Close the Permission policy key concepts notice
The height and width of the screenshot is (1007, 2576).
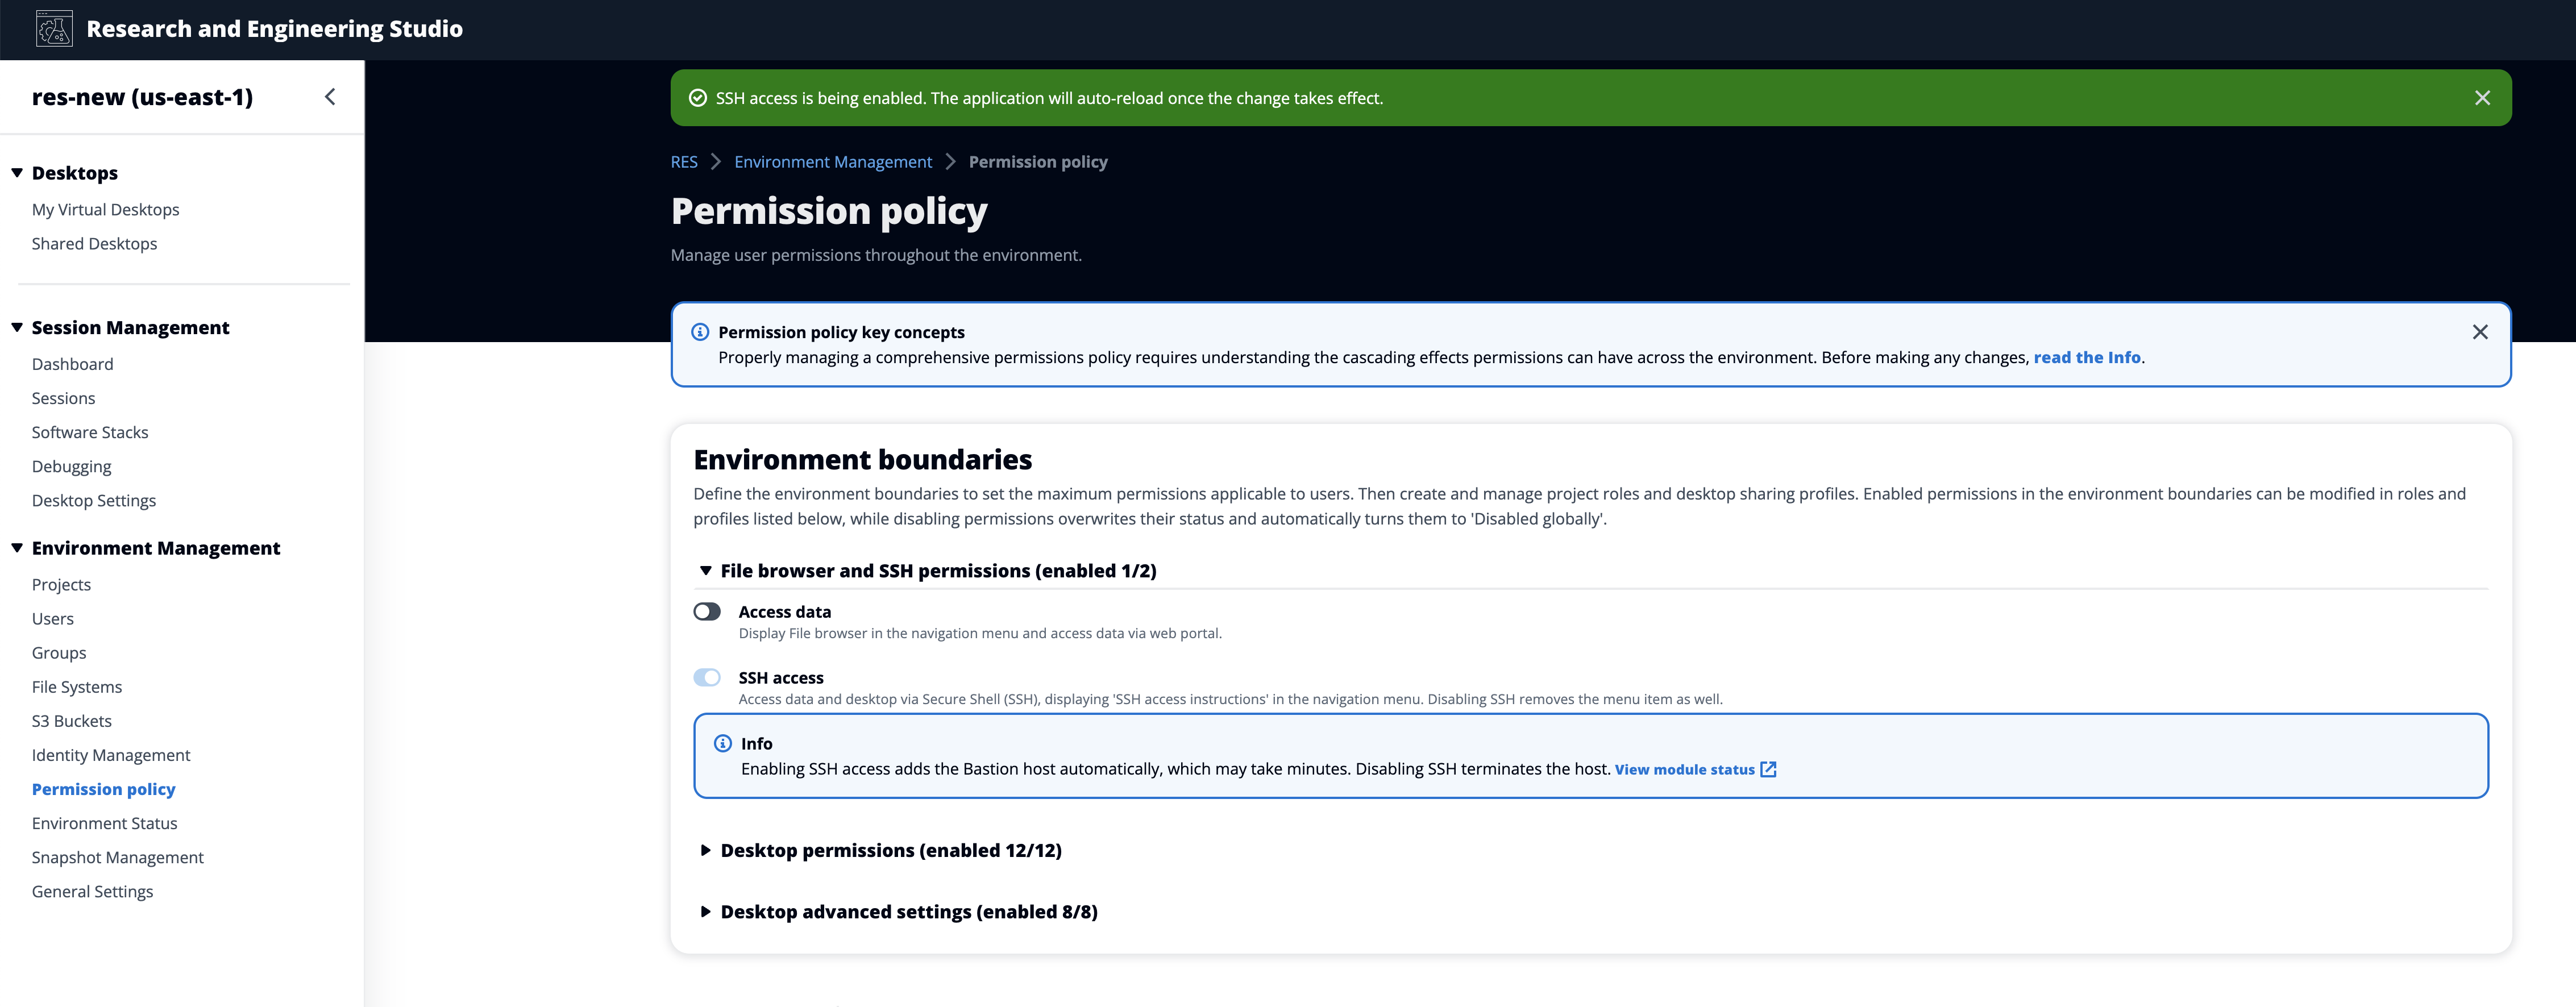click(2480, 332)
